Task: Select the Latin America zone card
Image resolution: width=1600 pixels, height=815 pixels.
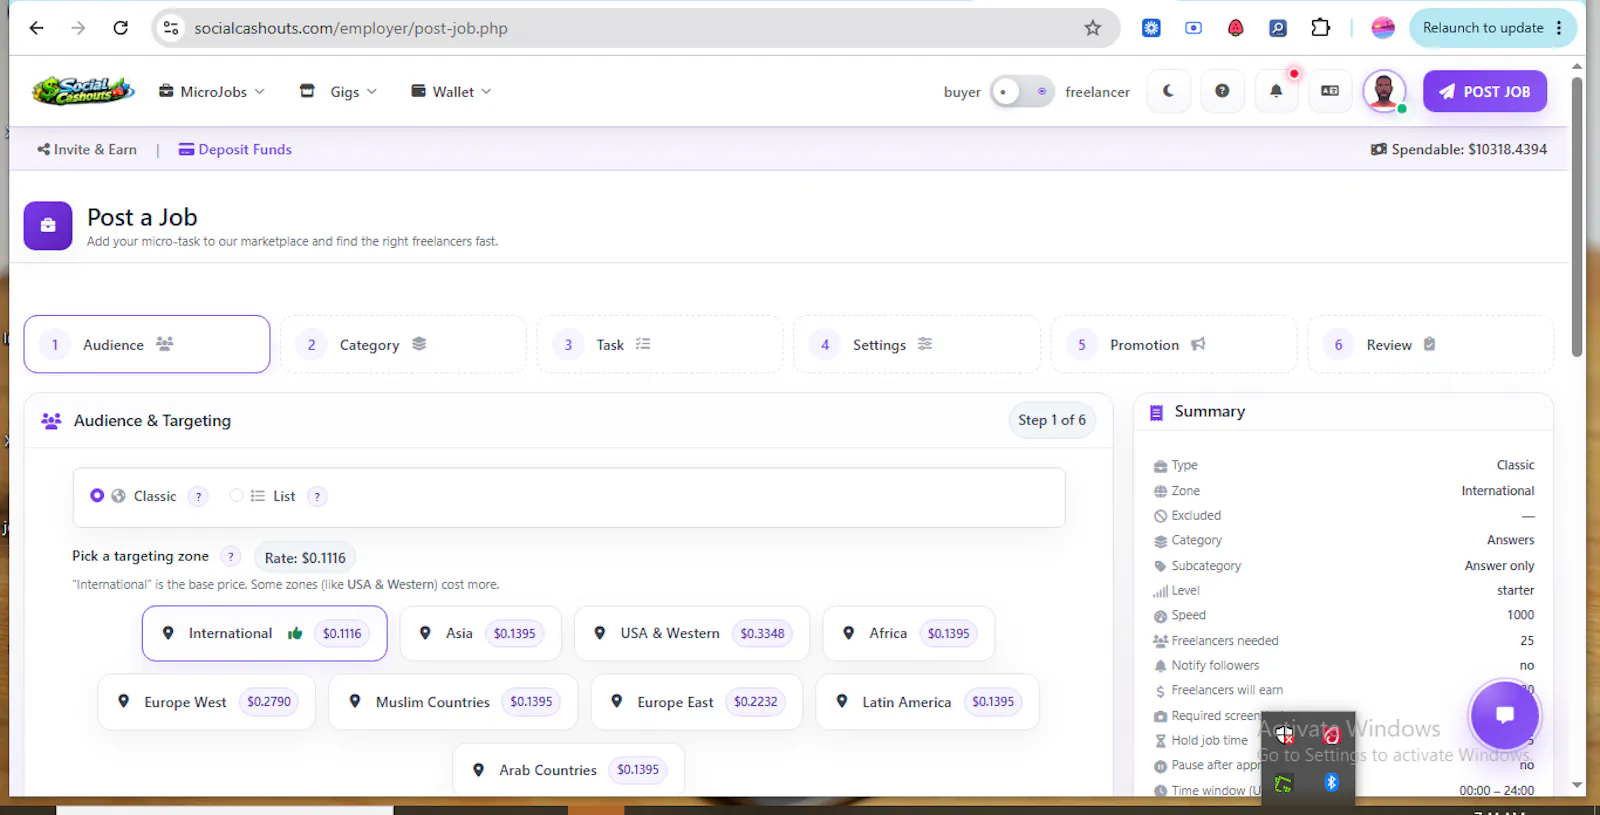Action: pos(928,702)
